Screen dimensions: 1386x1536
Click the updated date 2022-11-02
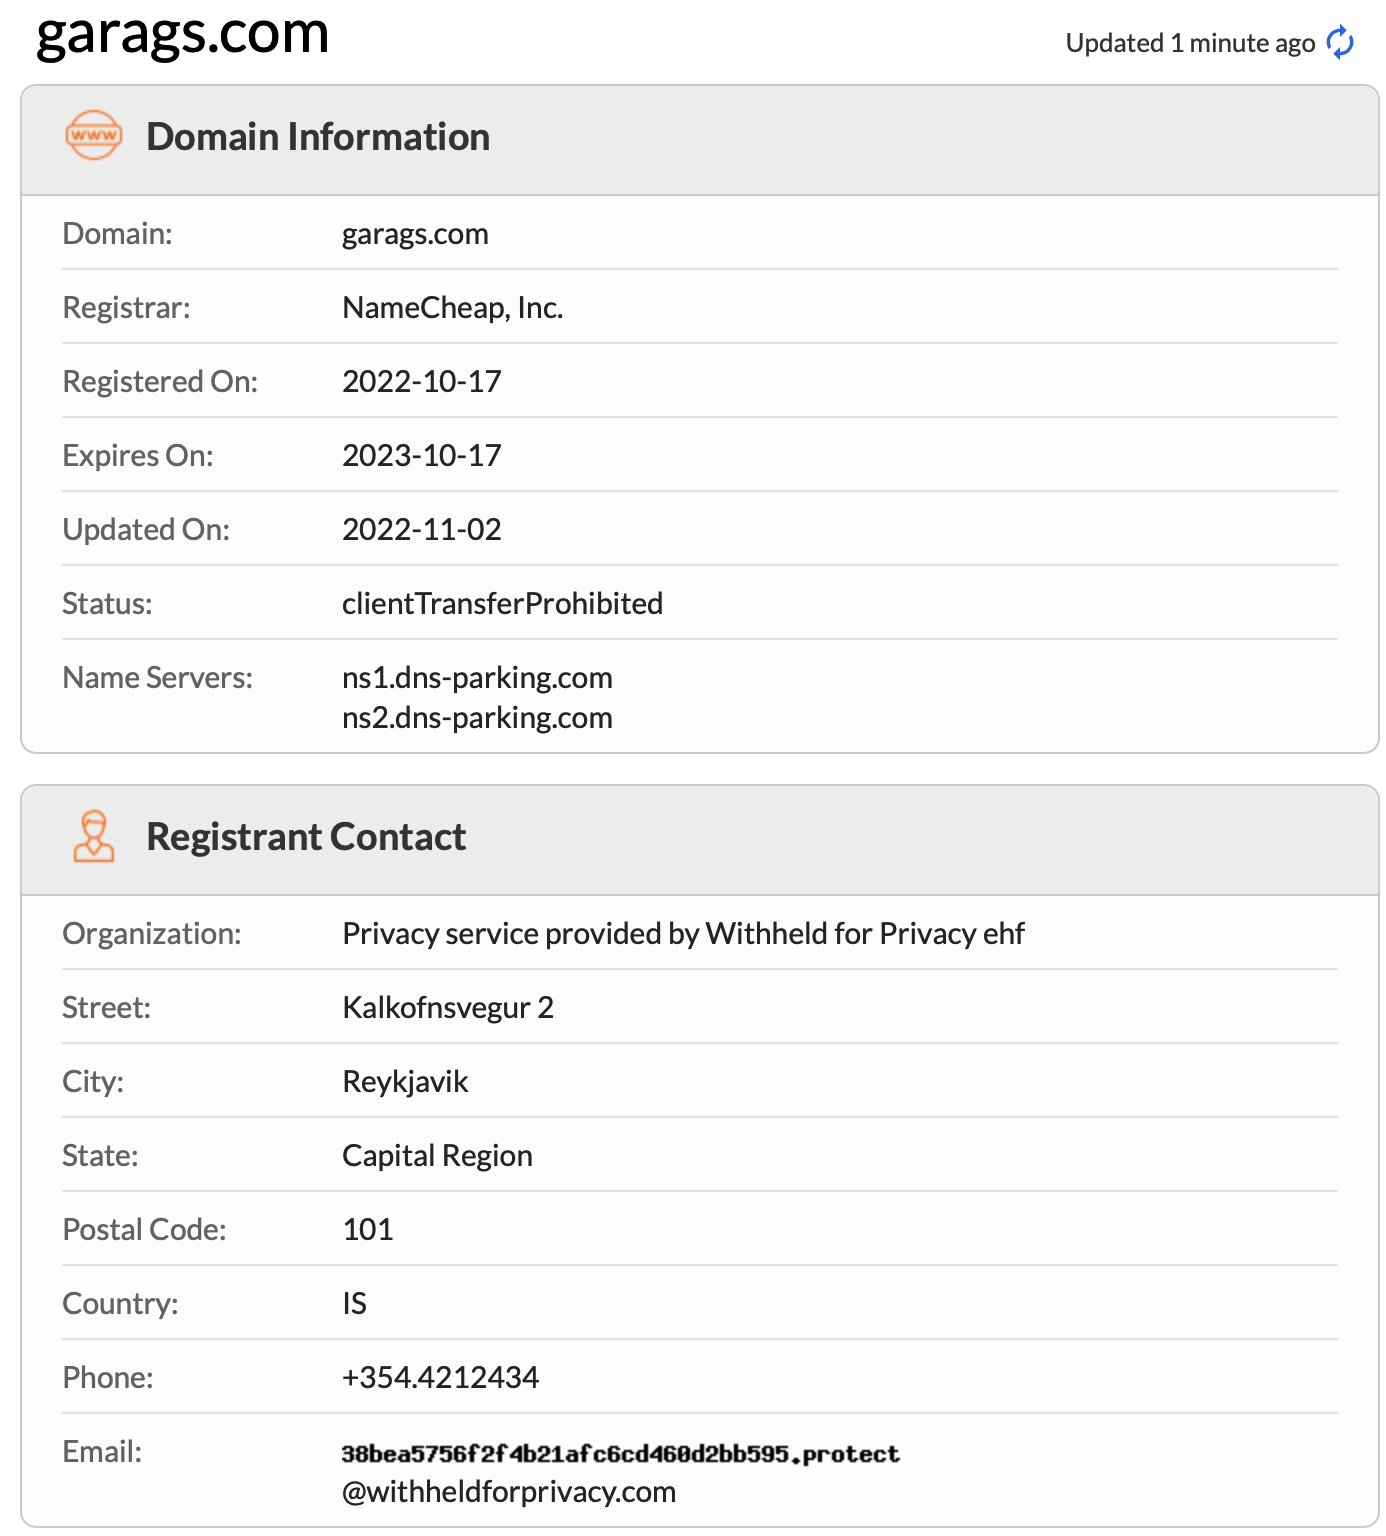point(422,530)
